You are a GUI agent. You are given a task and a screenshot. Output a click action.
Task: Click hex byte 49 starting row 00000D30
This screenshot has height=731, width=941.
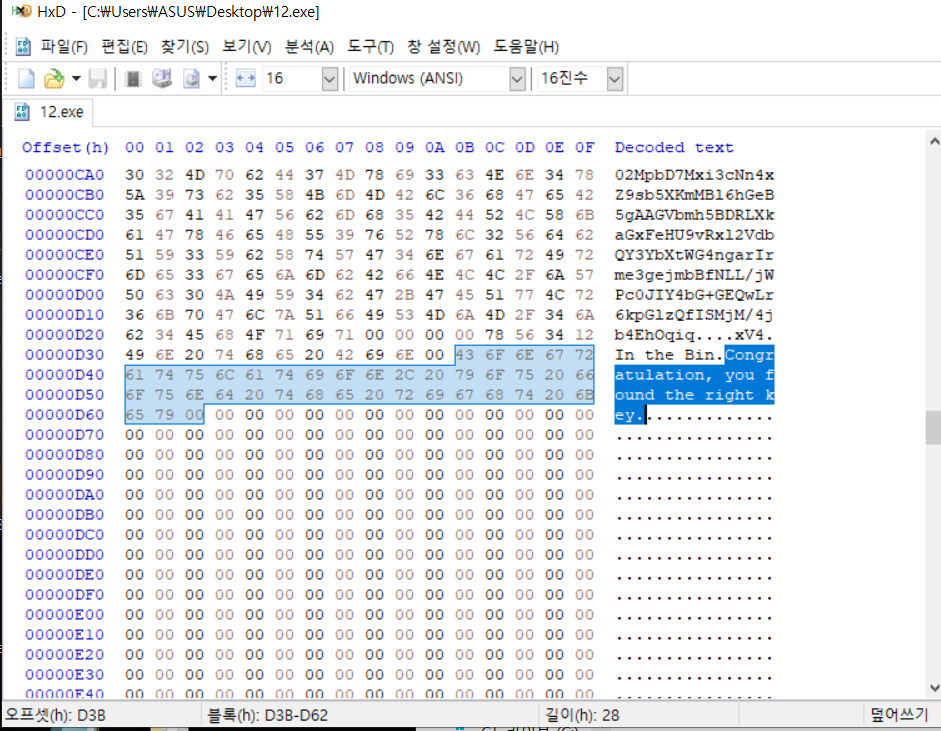point(134,355)
